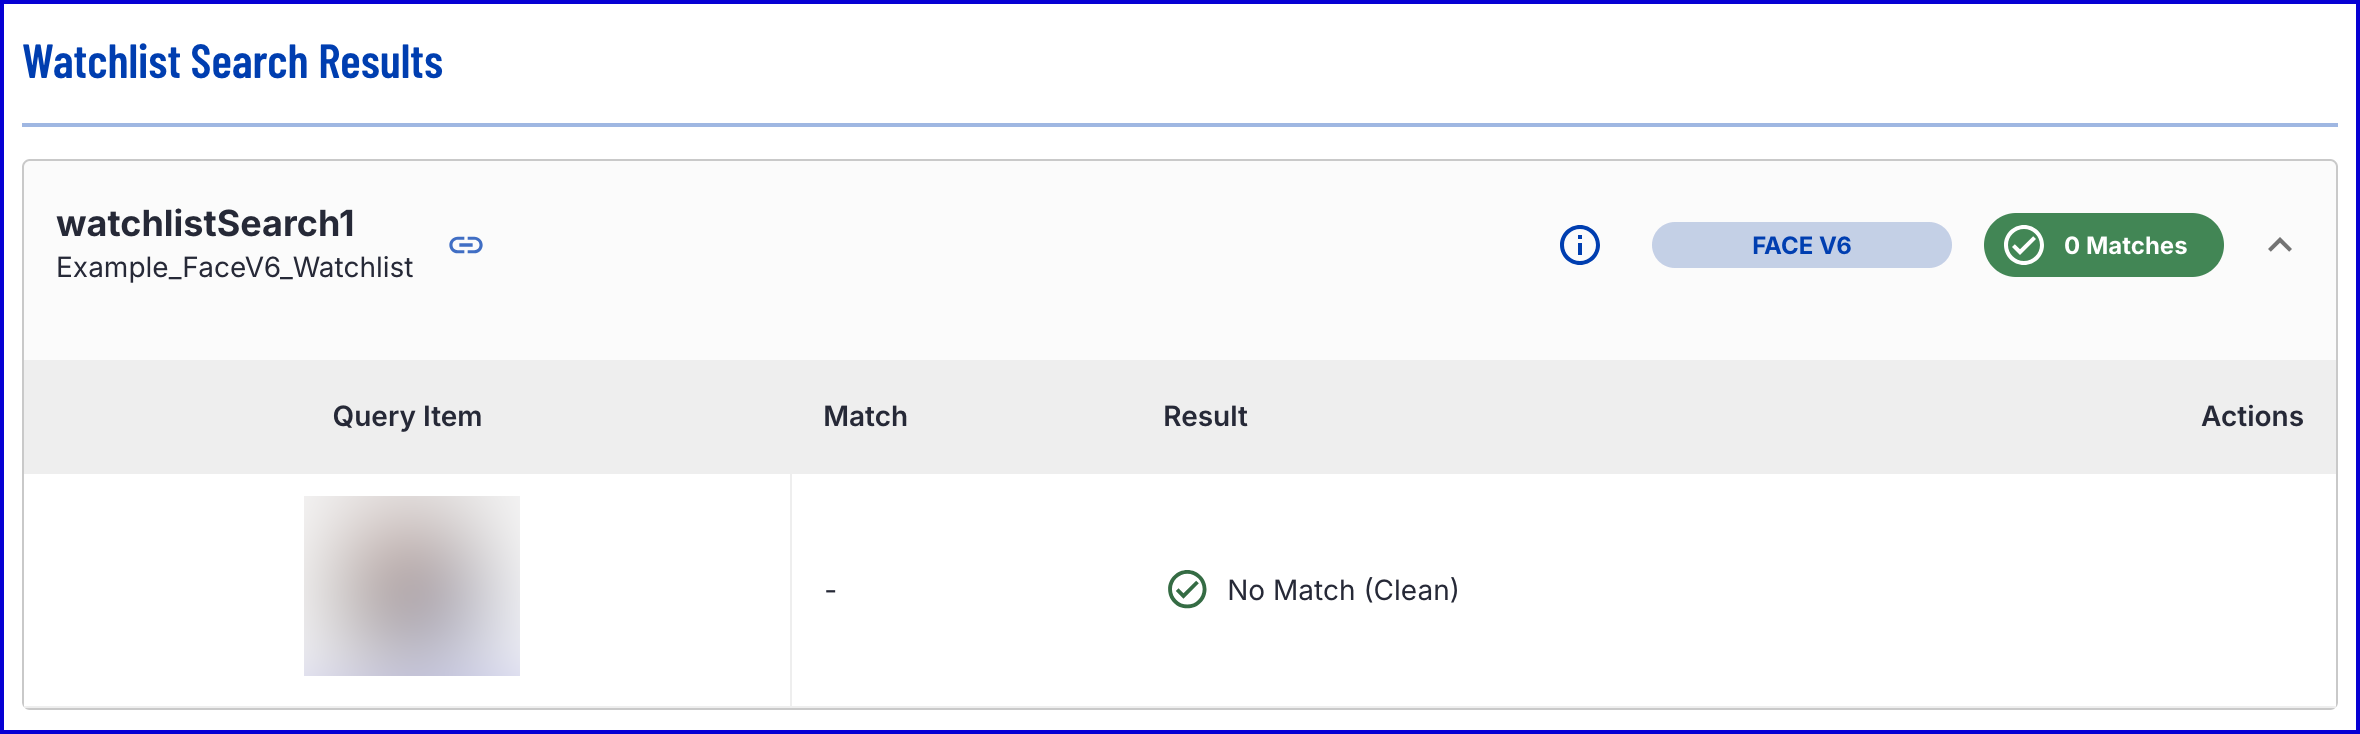The height and width of the screenshot is (734, 2360).
Task: Click the Query Item column header
Action: 407,416
